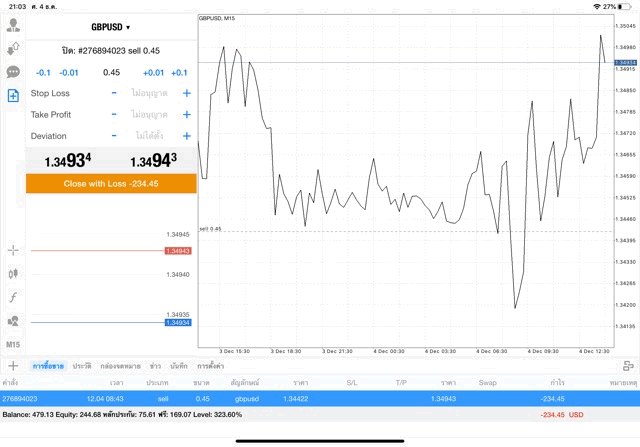640x447 pixels.
Task: Tap the chat messages bubble icon
Action: [x=13, y=72]
